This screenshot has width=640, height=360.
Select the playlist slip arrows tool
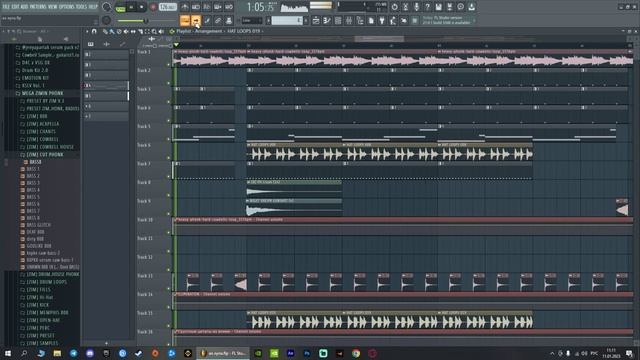pyautogui.click(x=133, y=31)
